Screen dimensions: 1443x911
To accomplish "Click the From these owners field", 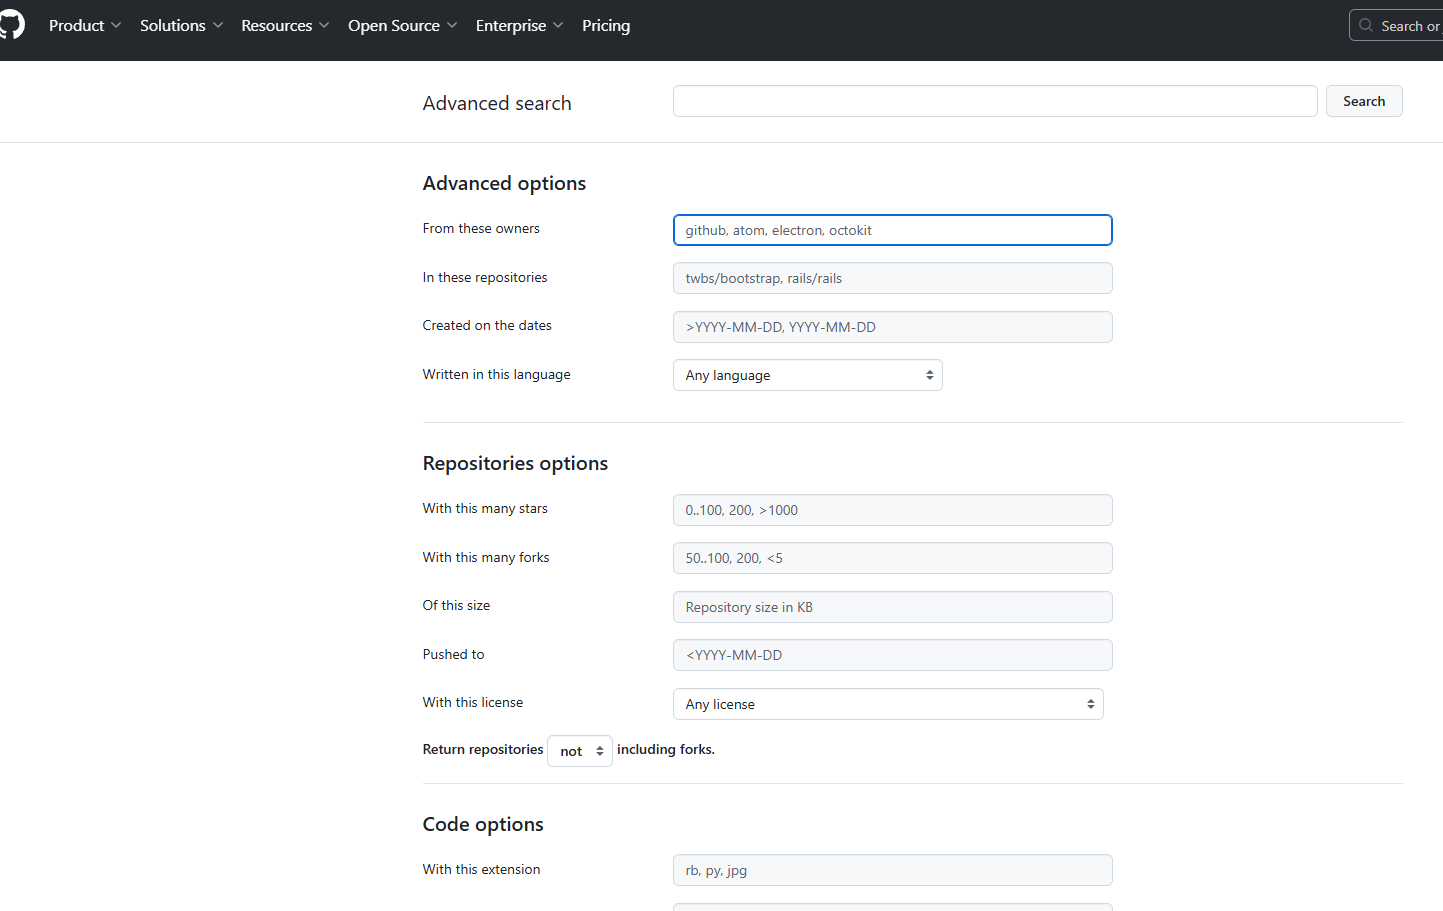I will click(x=892, y=230).
